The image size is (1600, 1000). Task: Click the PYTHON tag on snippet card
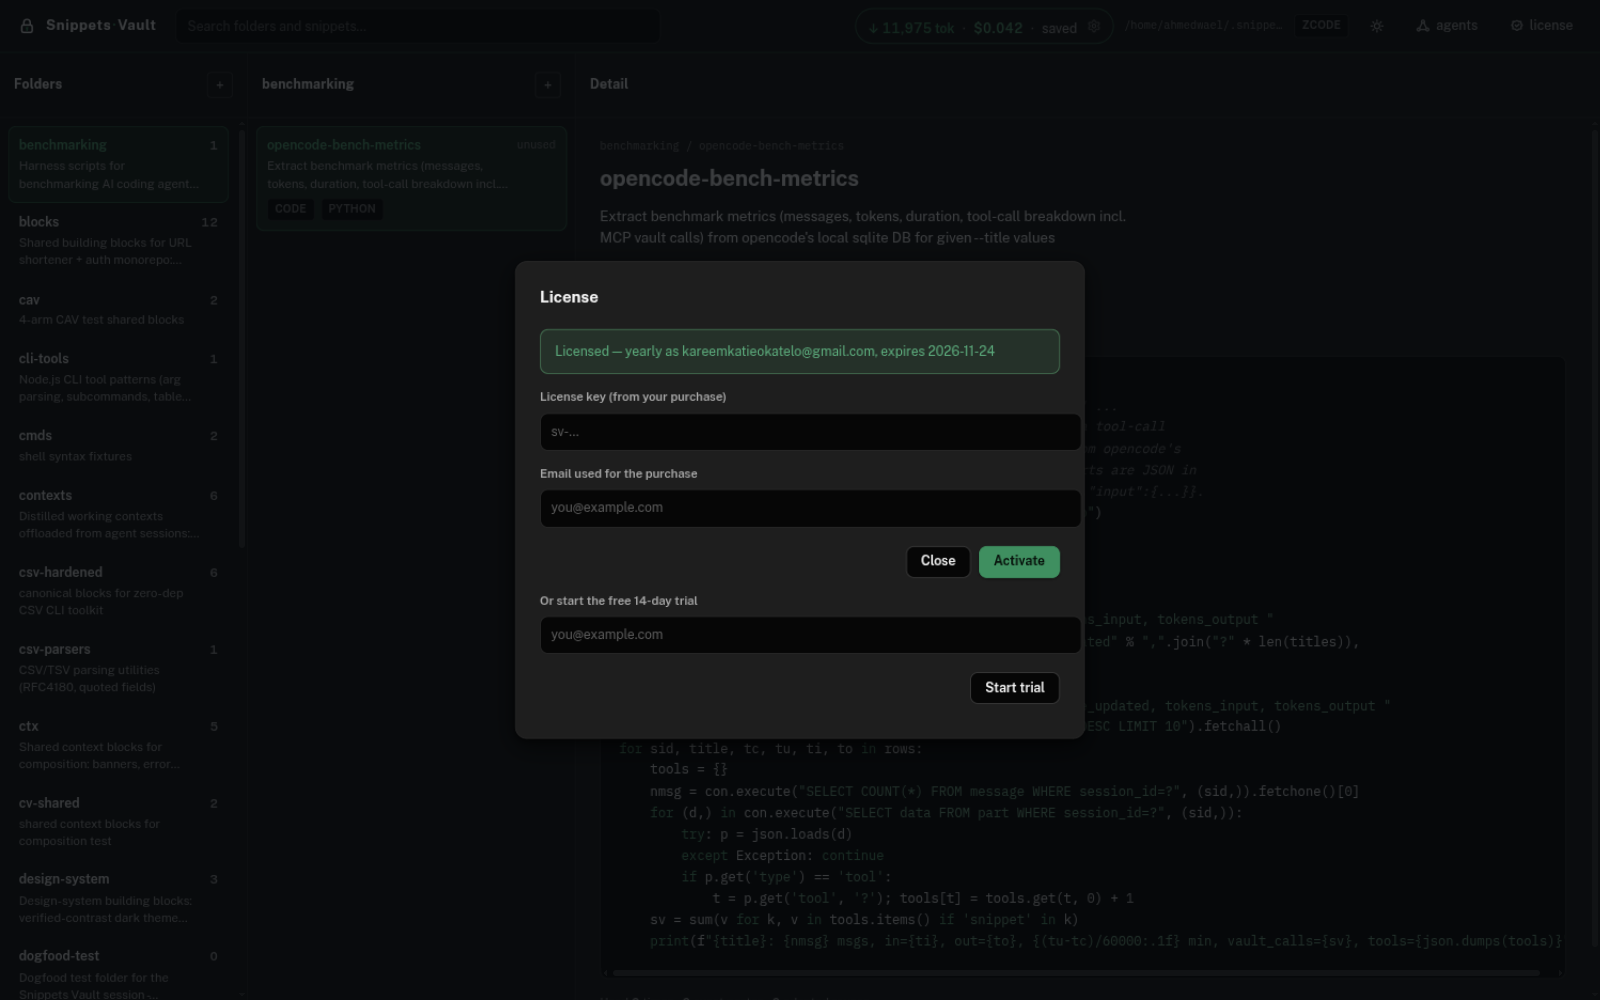352,209
